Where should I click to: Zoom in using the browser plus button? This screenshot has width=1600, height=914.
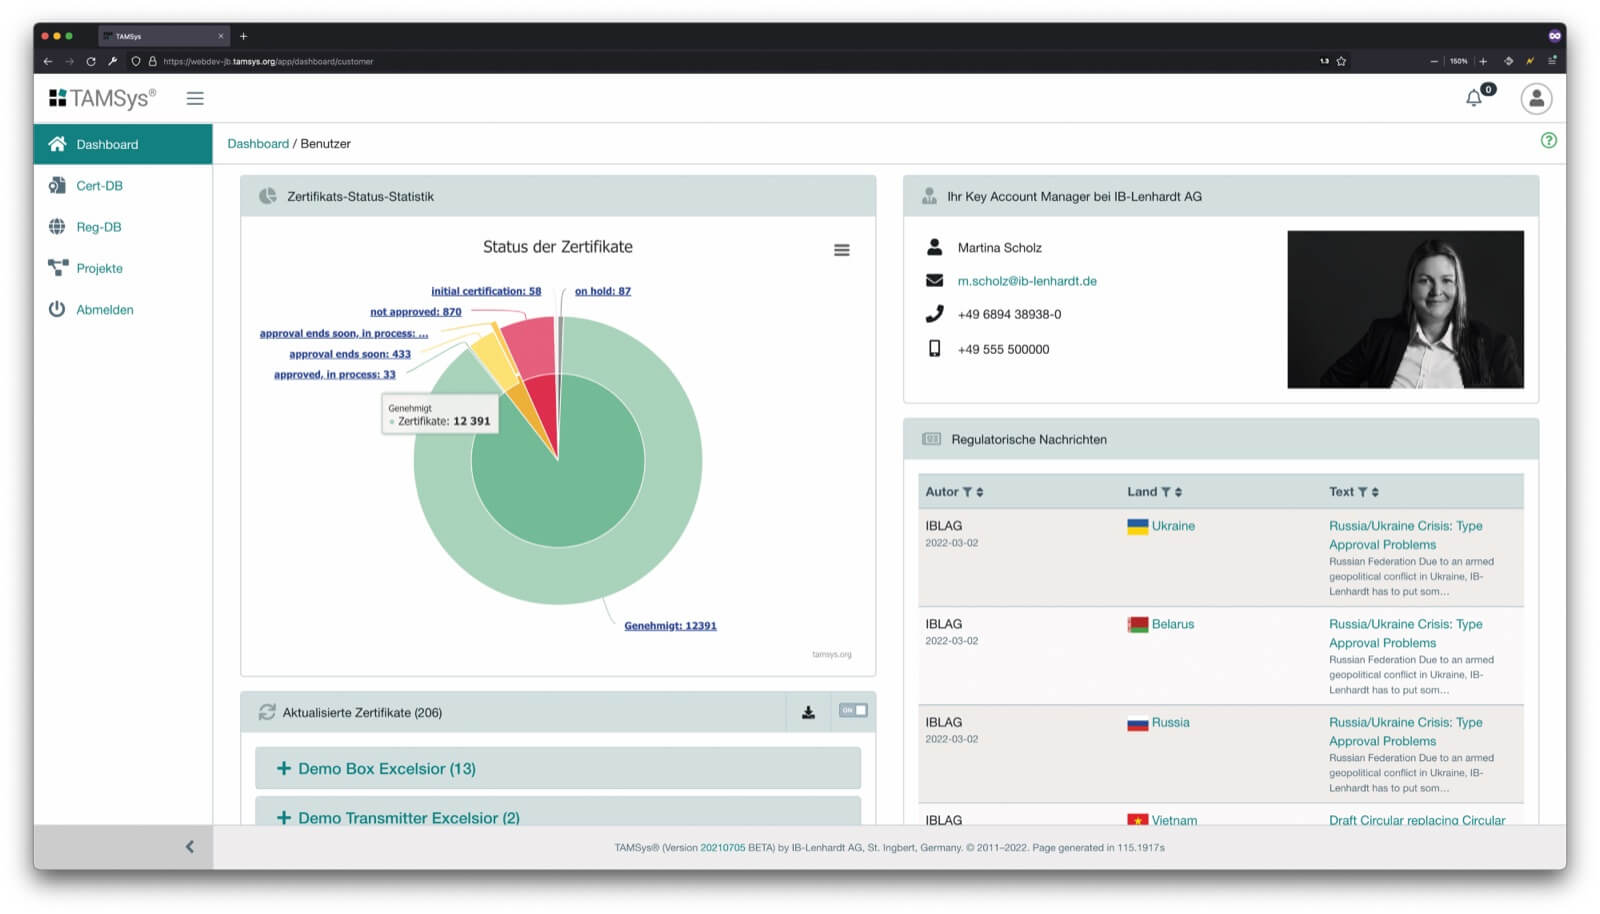[x=1483, y=61]
